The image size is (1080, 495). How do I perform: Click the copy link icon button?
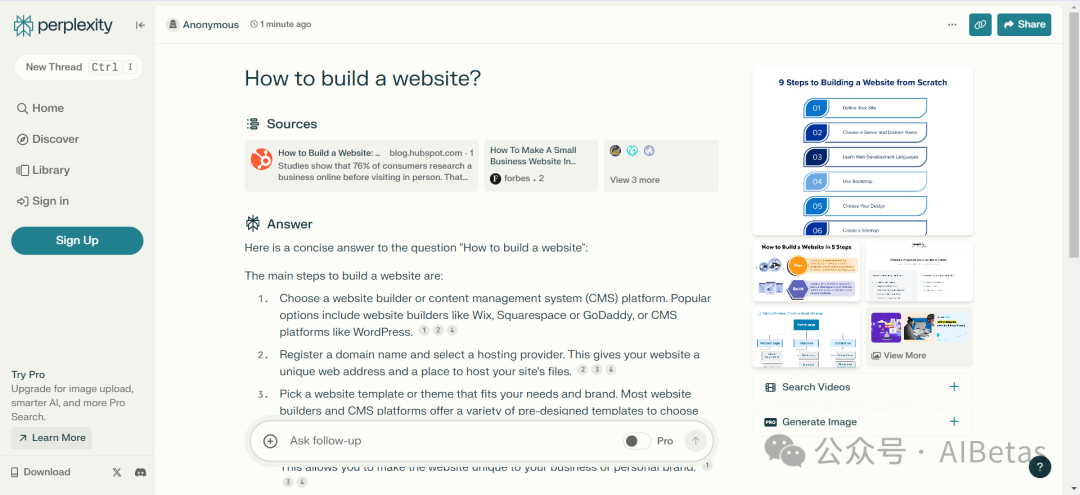[x=980, y=25]
